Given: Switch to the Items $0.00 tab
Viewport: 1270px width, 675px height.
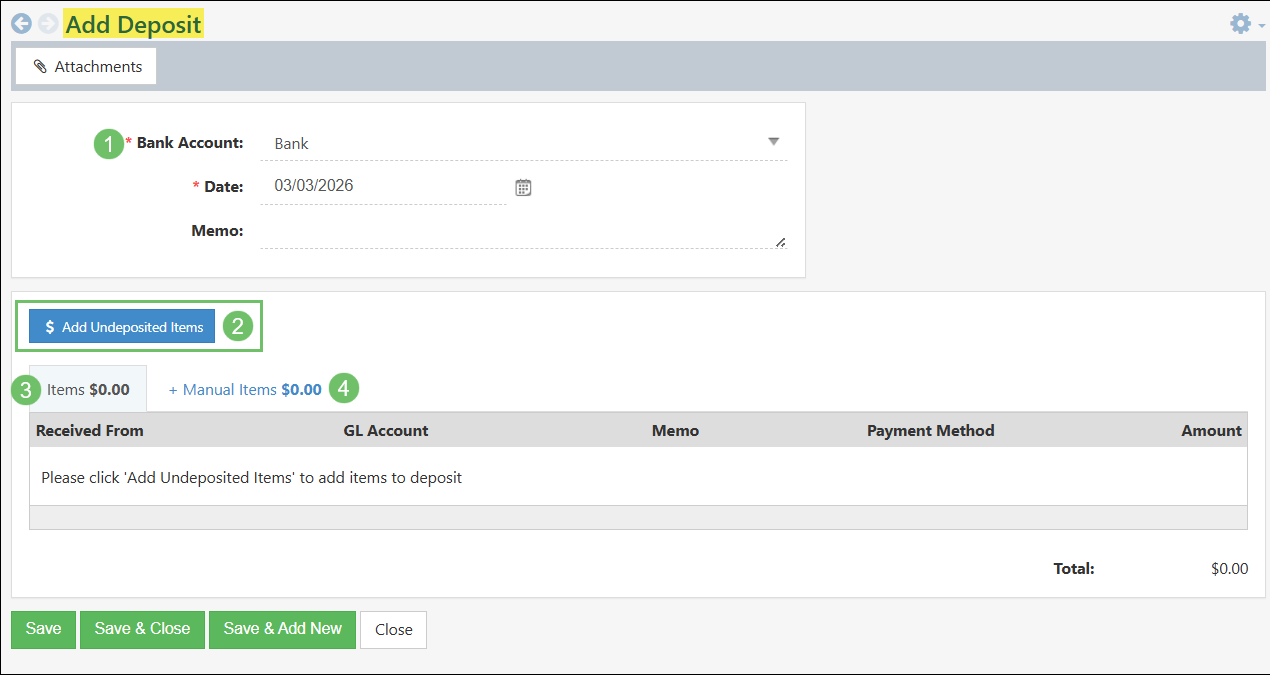Looking at the screenshot, I should [89, 389].
